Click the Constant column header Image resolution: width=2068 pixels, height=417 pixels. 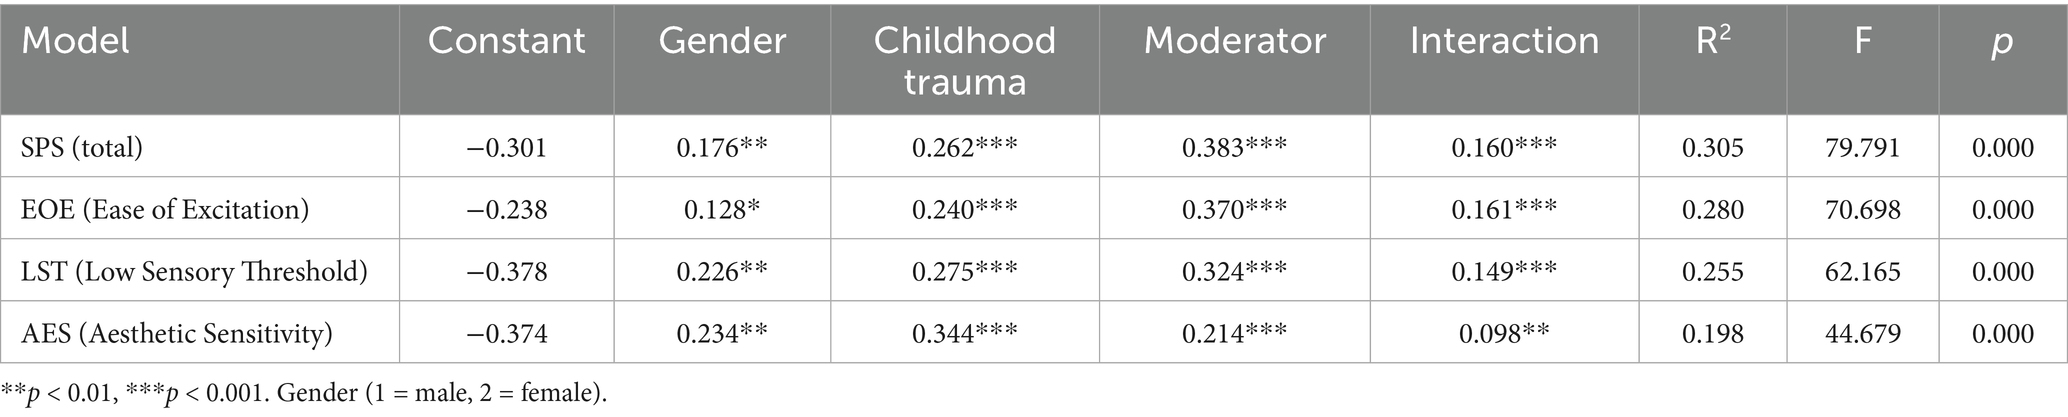[506, 41]
